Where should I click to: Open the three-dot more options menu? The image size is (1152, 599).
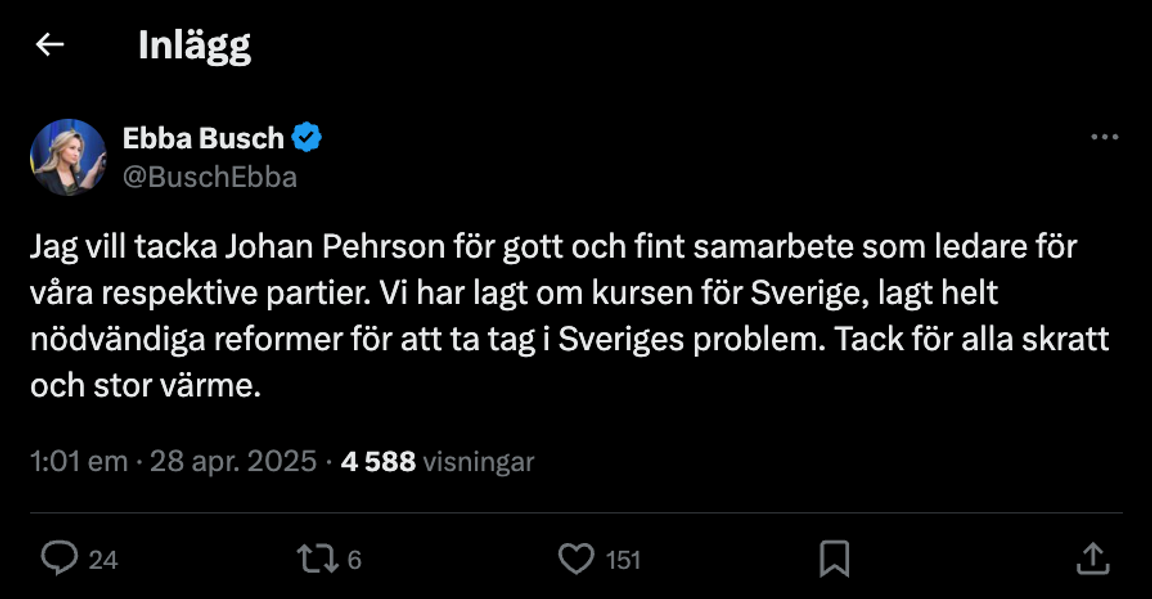[1104, 137]
